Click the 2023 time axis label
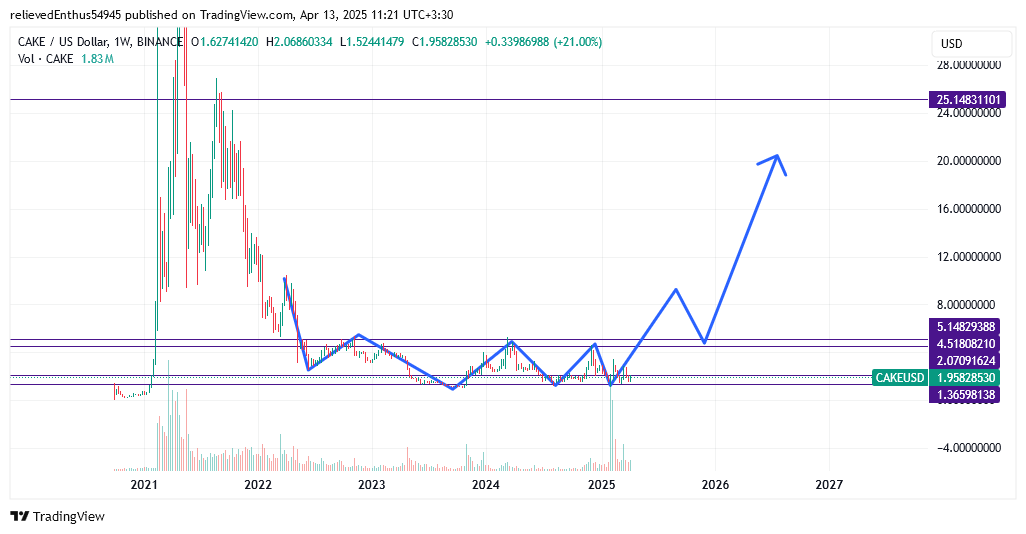Image resolution: width=1026 pixels, height=534 pixels. 372,484
